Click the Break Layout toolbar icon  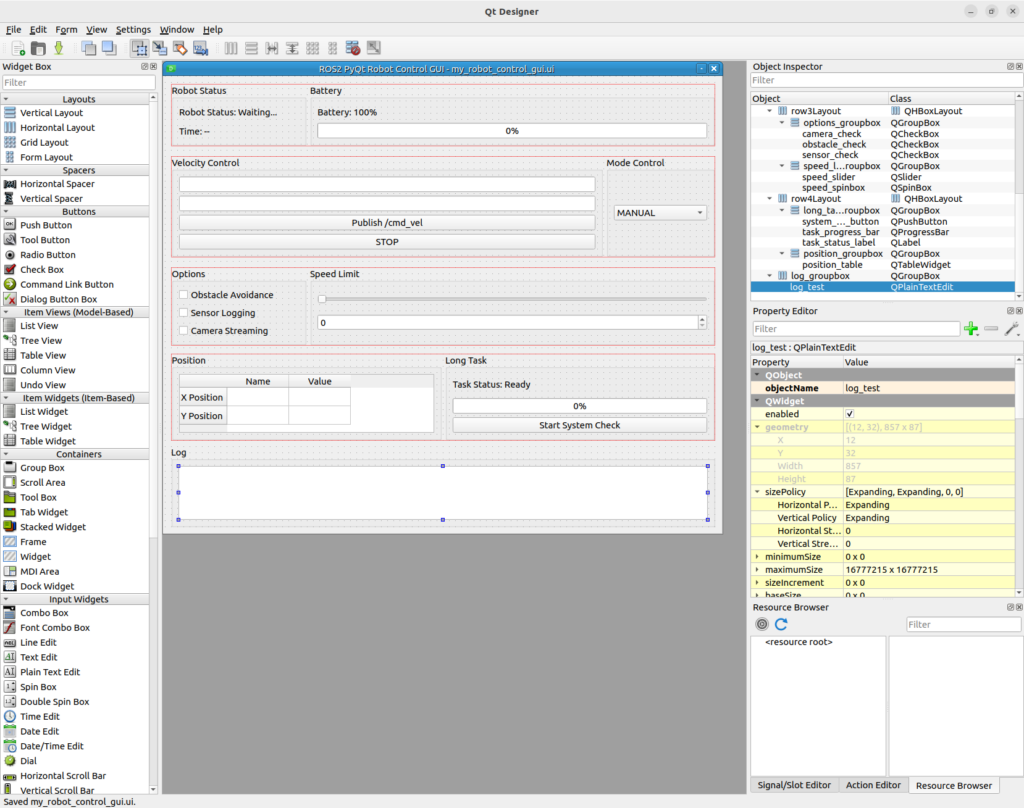click(353, 48)
